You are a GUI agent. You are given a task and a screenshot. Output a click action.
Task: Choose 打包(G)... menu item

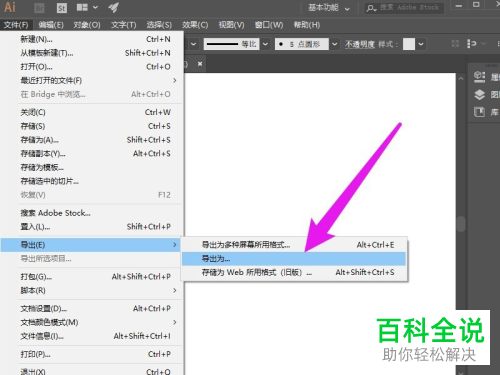pyautogui.click(x=92, y=277)
